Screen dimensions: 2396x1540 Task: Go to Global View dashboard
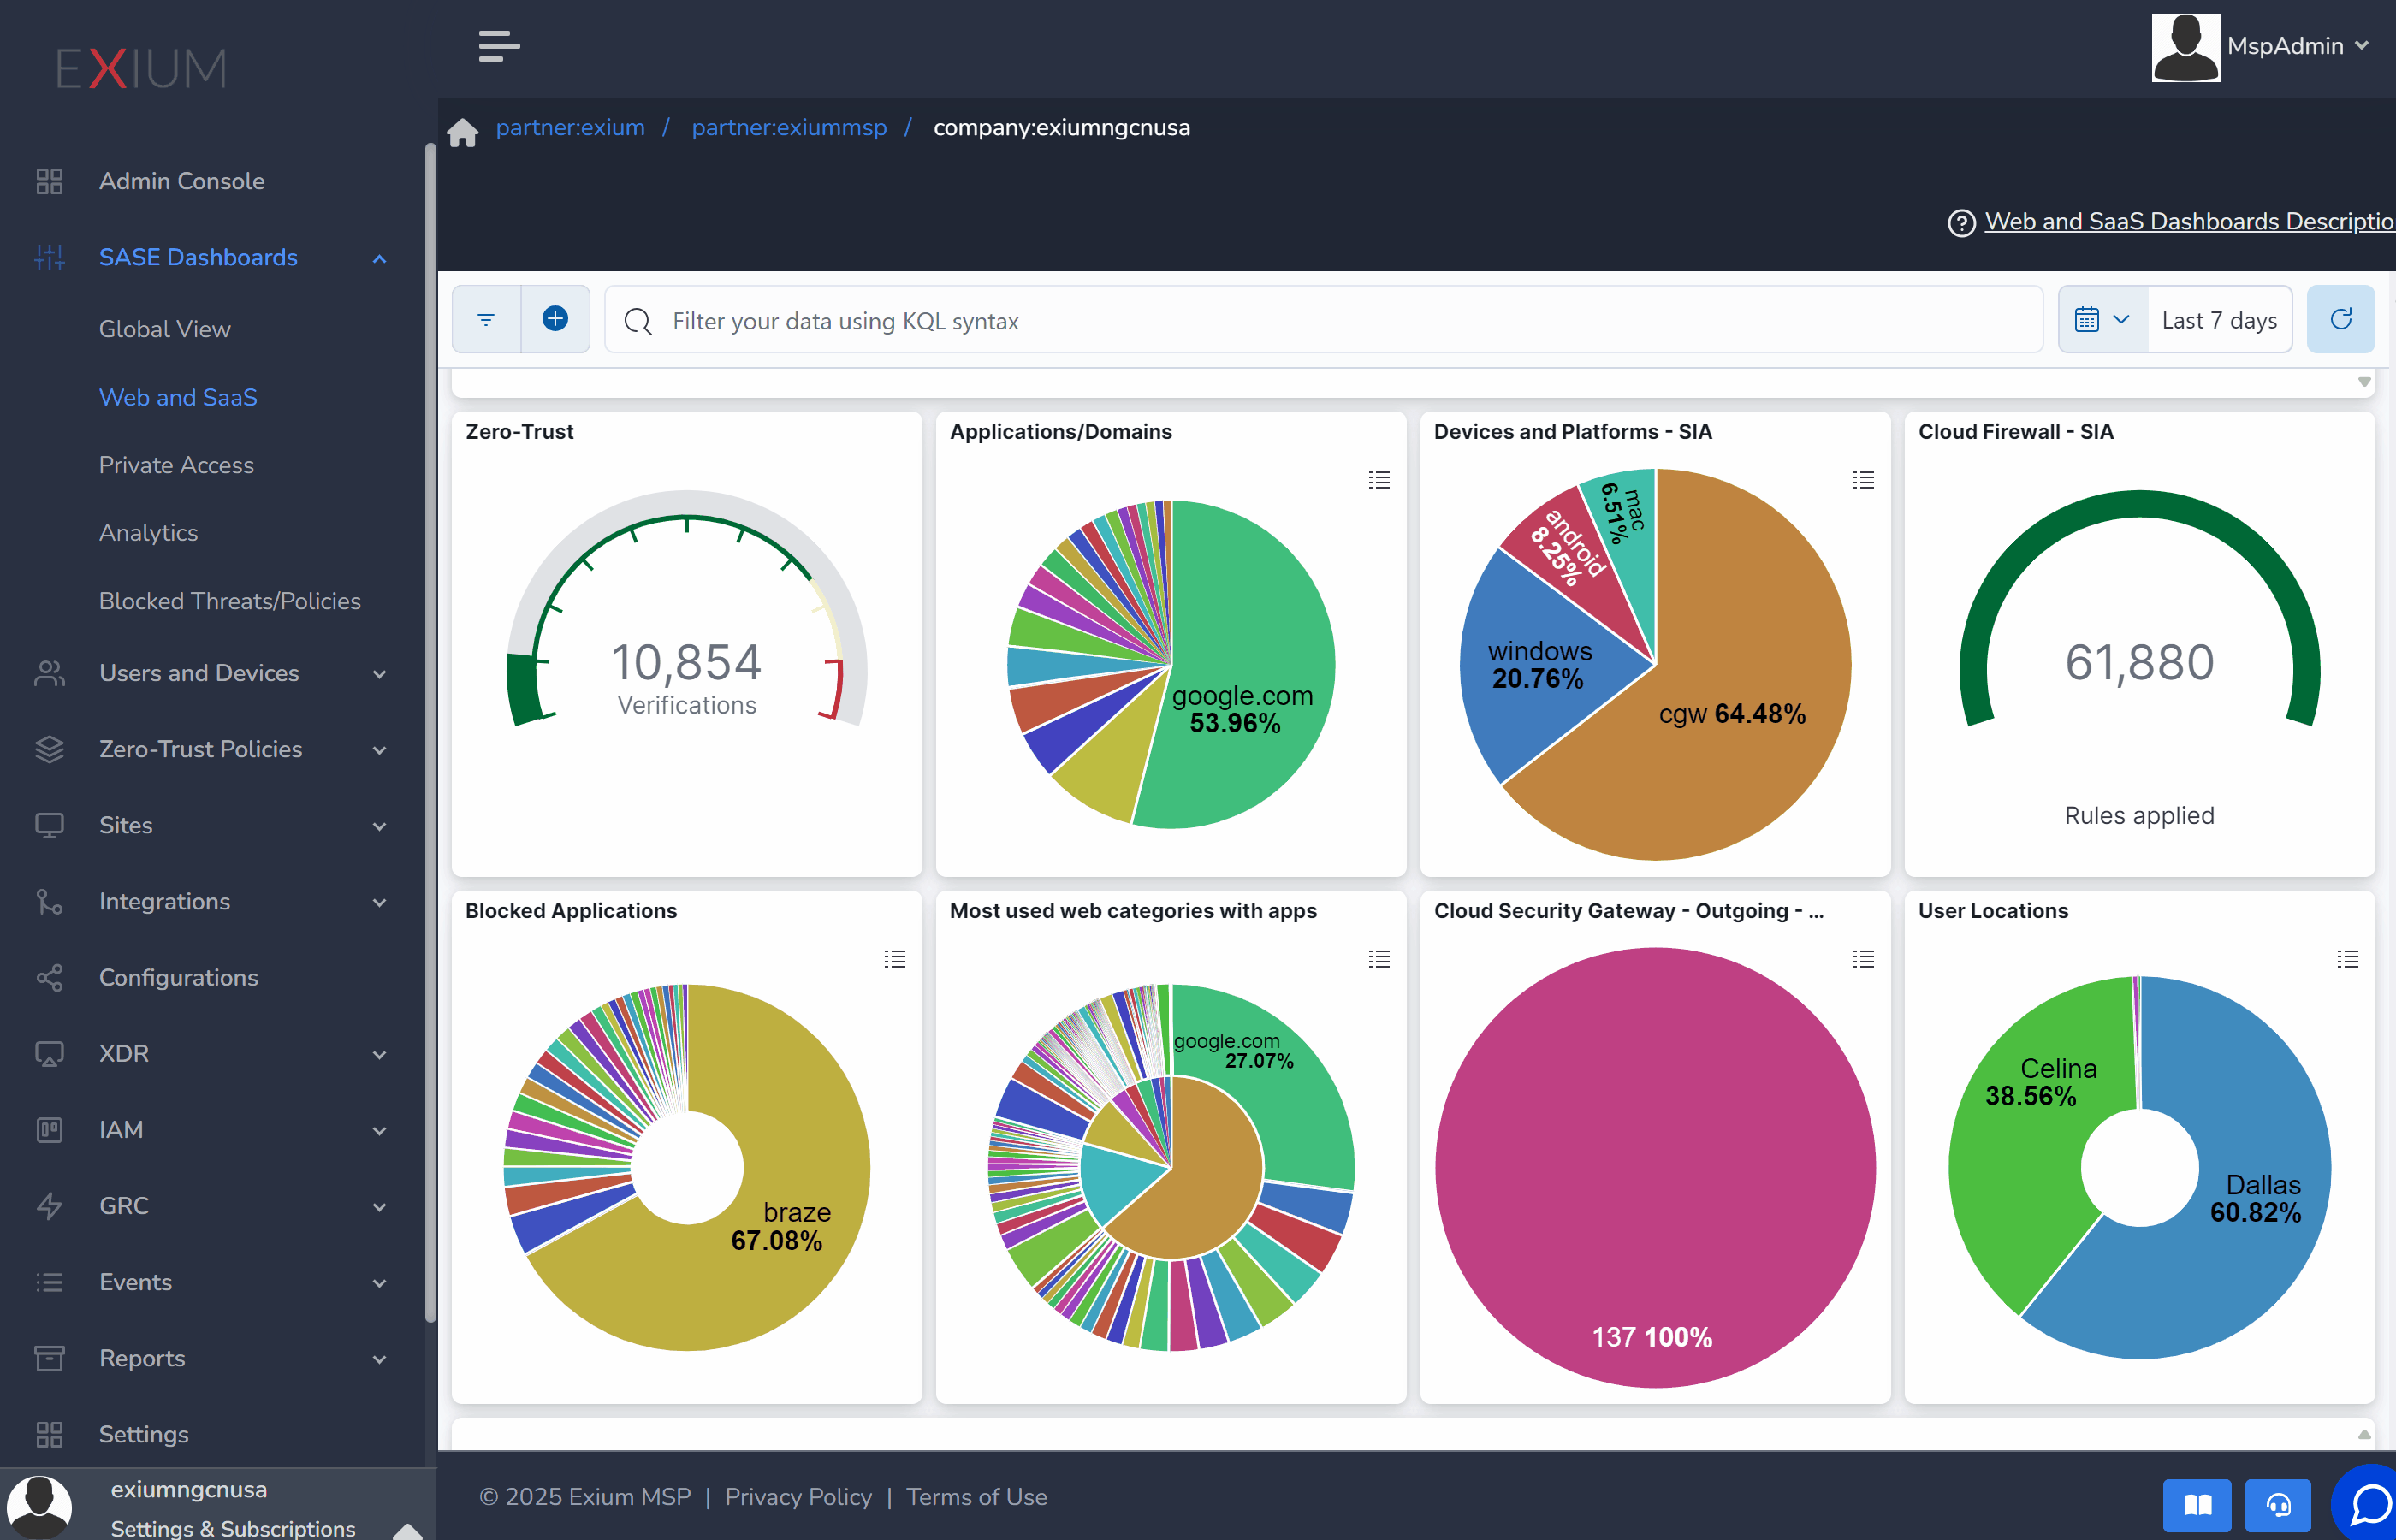[x=164, y=329]
